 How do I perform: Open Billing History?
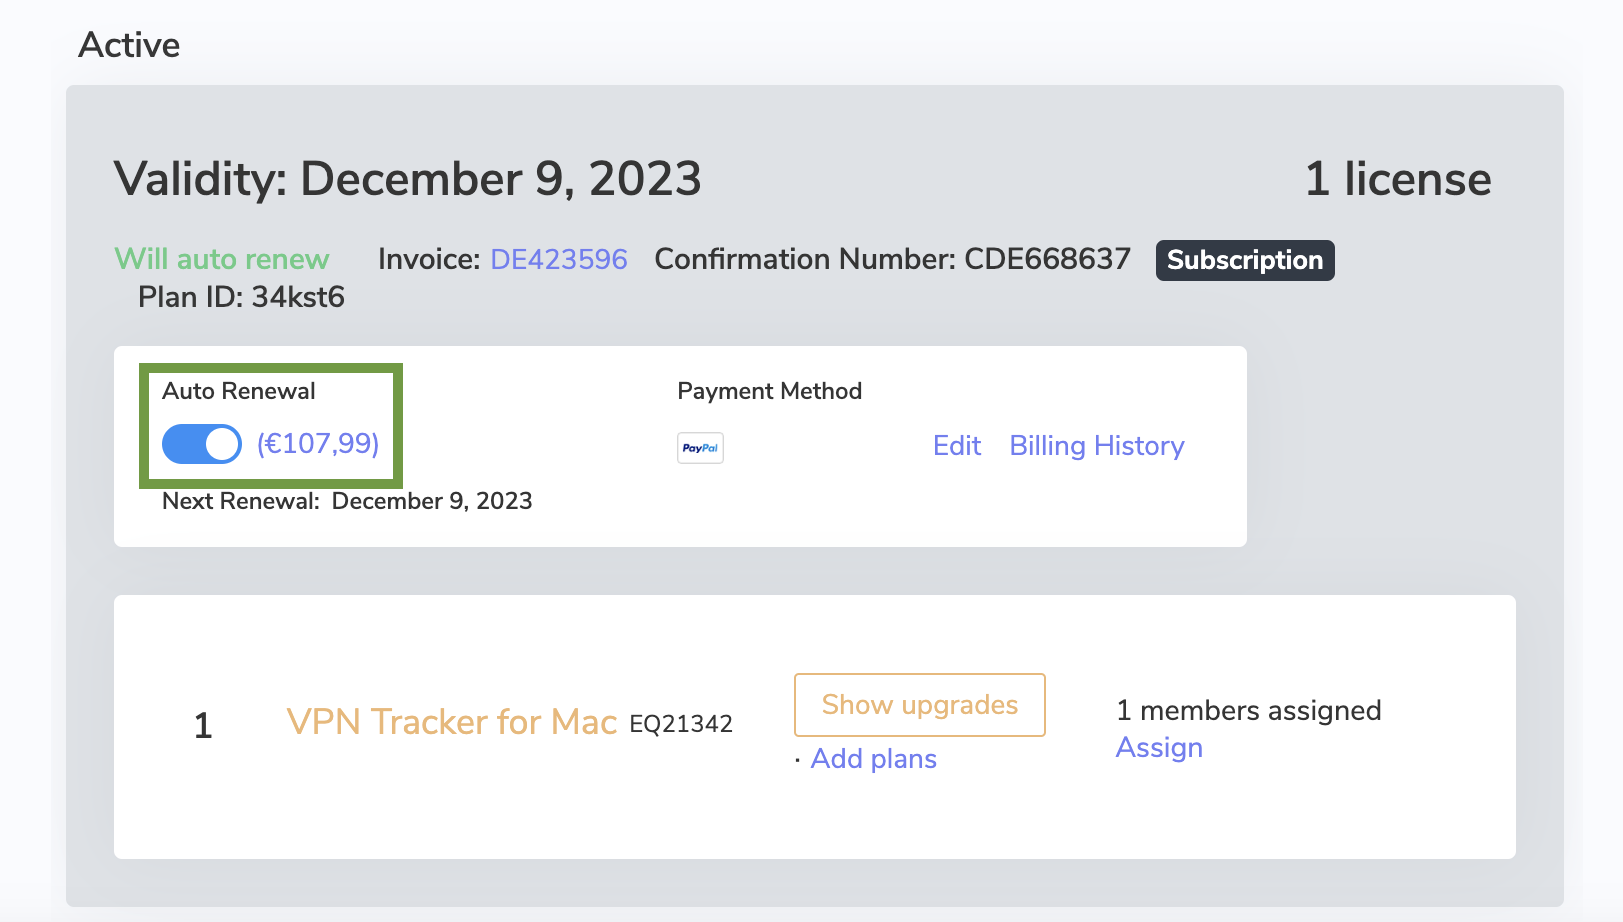1096,446
